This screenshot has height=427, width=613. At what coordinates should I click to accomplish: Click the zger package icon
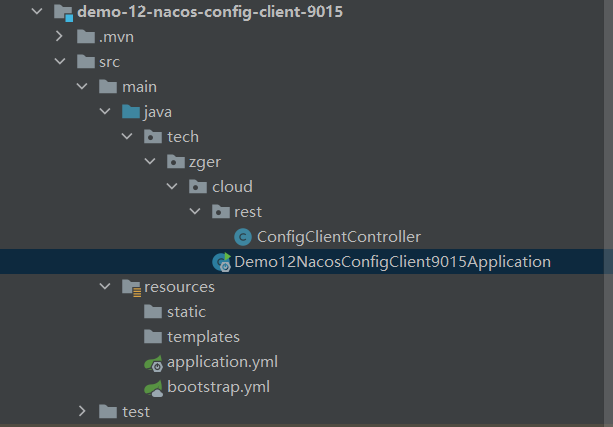click(176, 162)
